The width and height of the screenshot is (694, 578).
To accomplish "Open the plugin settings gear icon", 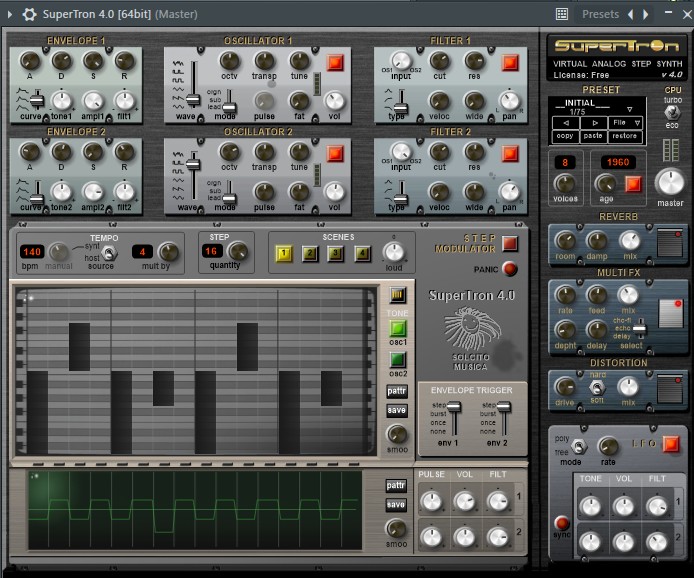I will (x=29, y=14).
